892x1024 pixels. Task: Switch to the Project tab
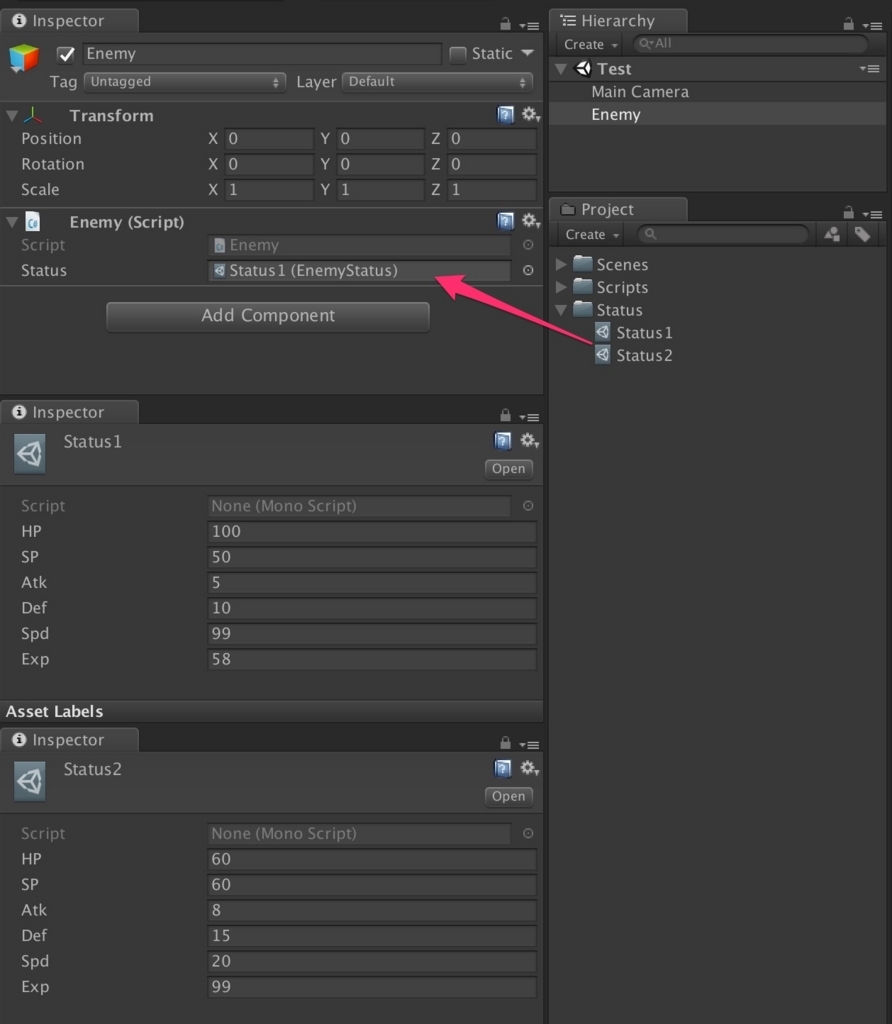[x=607, y=209]
